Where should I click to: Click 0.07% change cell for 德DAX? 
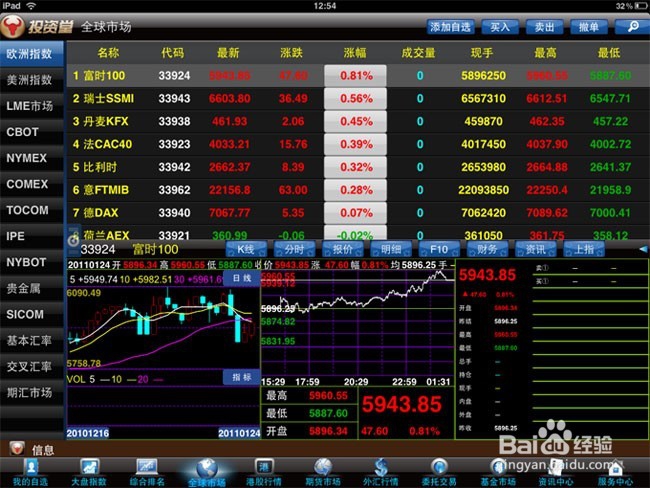coord(355,213)
